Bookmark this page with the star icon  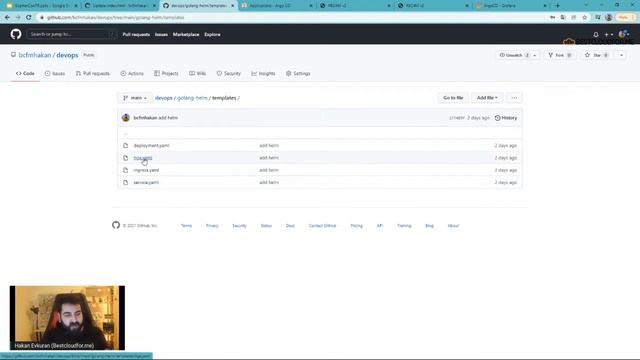pyautogui.click(x=584, y=18)
